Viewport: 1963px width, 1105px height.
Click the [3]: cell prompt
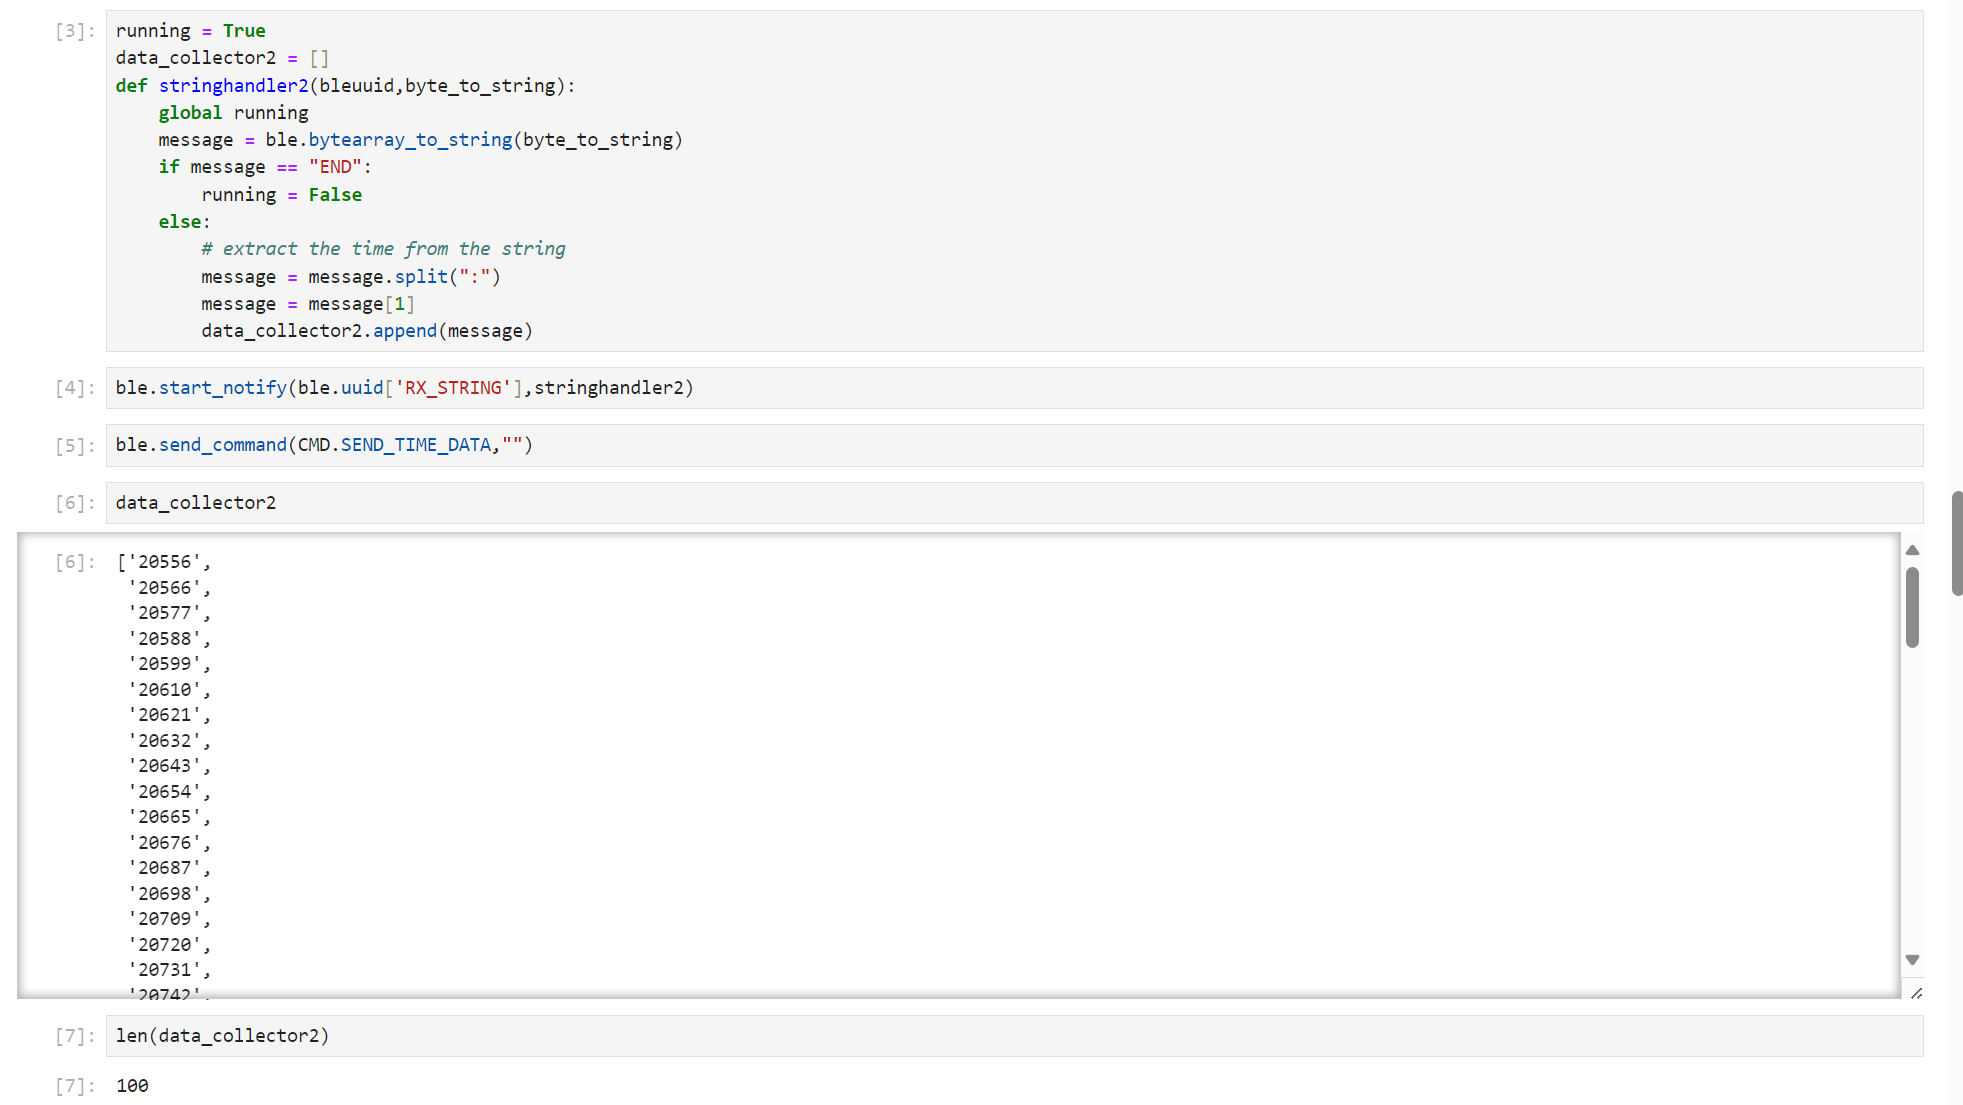coord(75,31)
